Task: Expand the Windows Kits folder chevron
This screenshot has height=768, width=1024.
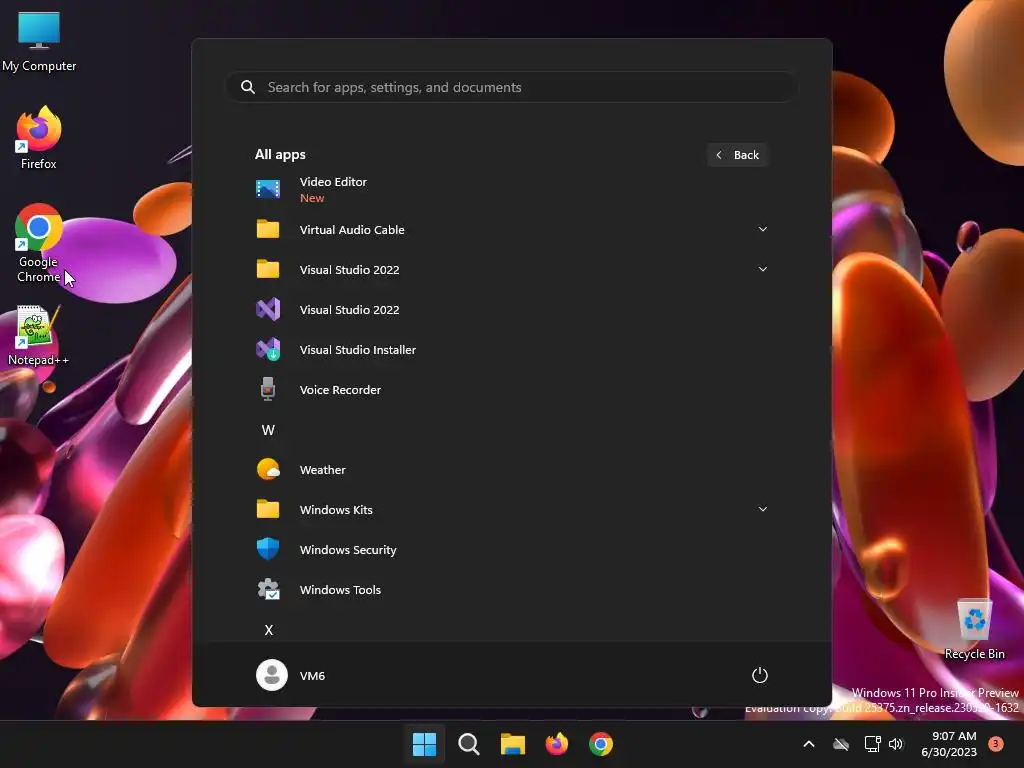Action: click(762, 509)
